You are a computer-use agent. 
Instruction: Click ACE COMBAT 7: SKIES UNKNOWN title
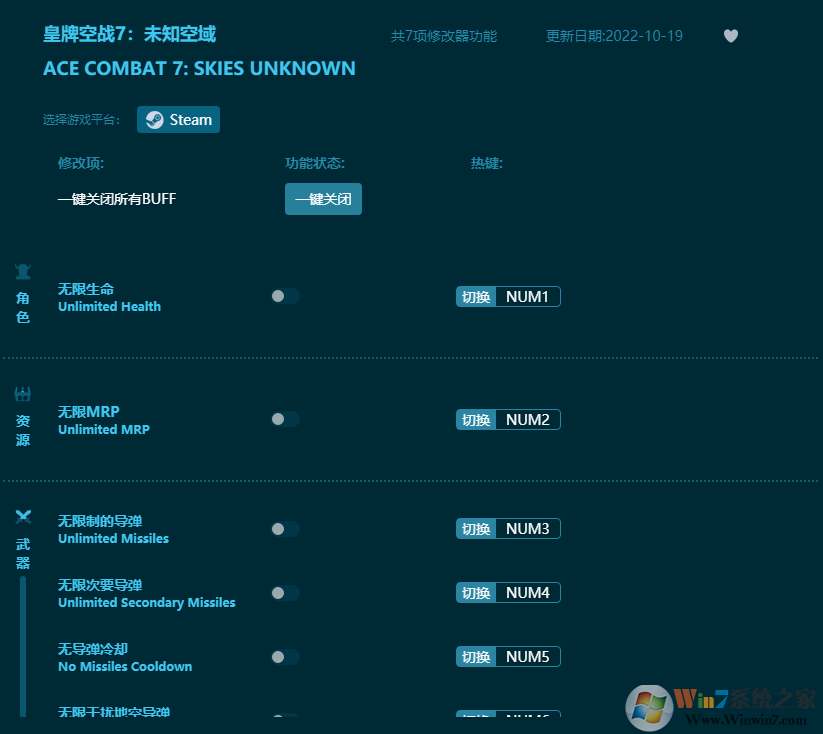click(x=199, y=68)
